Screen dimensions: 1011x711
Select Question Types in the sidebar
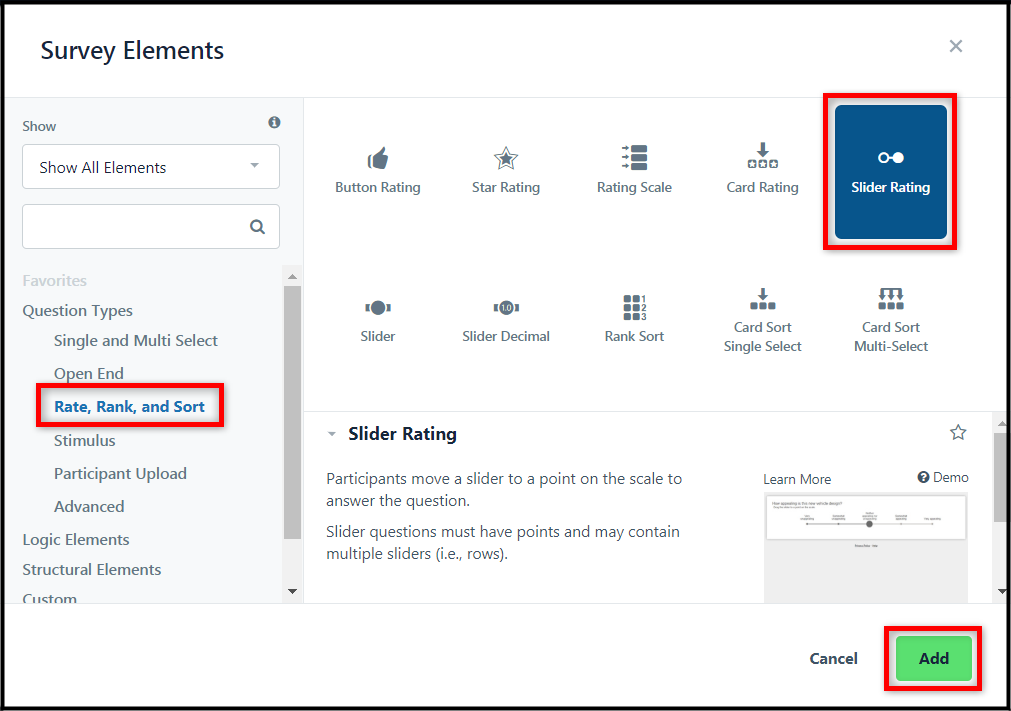point(77,311)
